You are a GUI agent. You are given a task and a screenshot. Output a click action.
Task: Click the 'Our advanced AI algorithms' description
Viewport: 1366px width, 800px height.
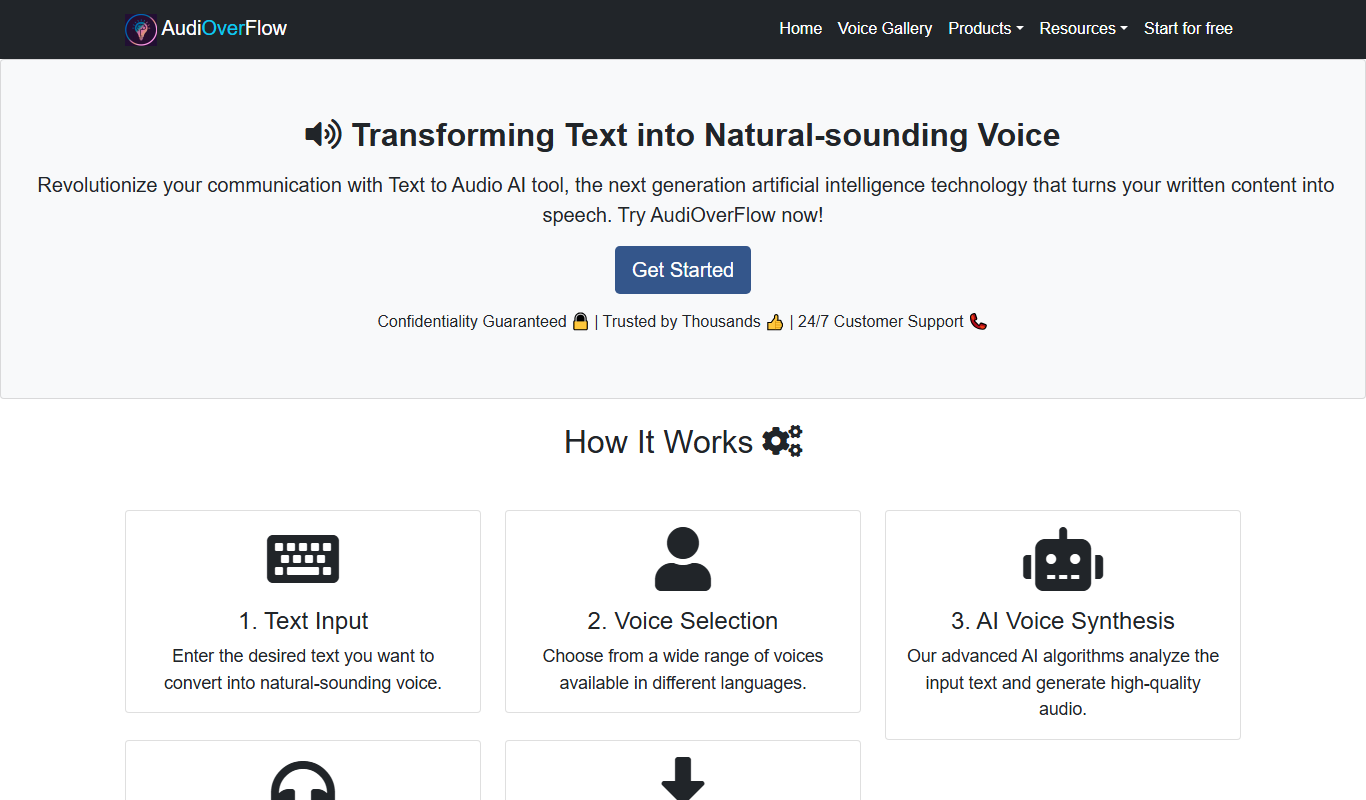[1063, 683]
